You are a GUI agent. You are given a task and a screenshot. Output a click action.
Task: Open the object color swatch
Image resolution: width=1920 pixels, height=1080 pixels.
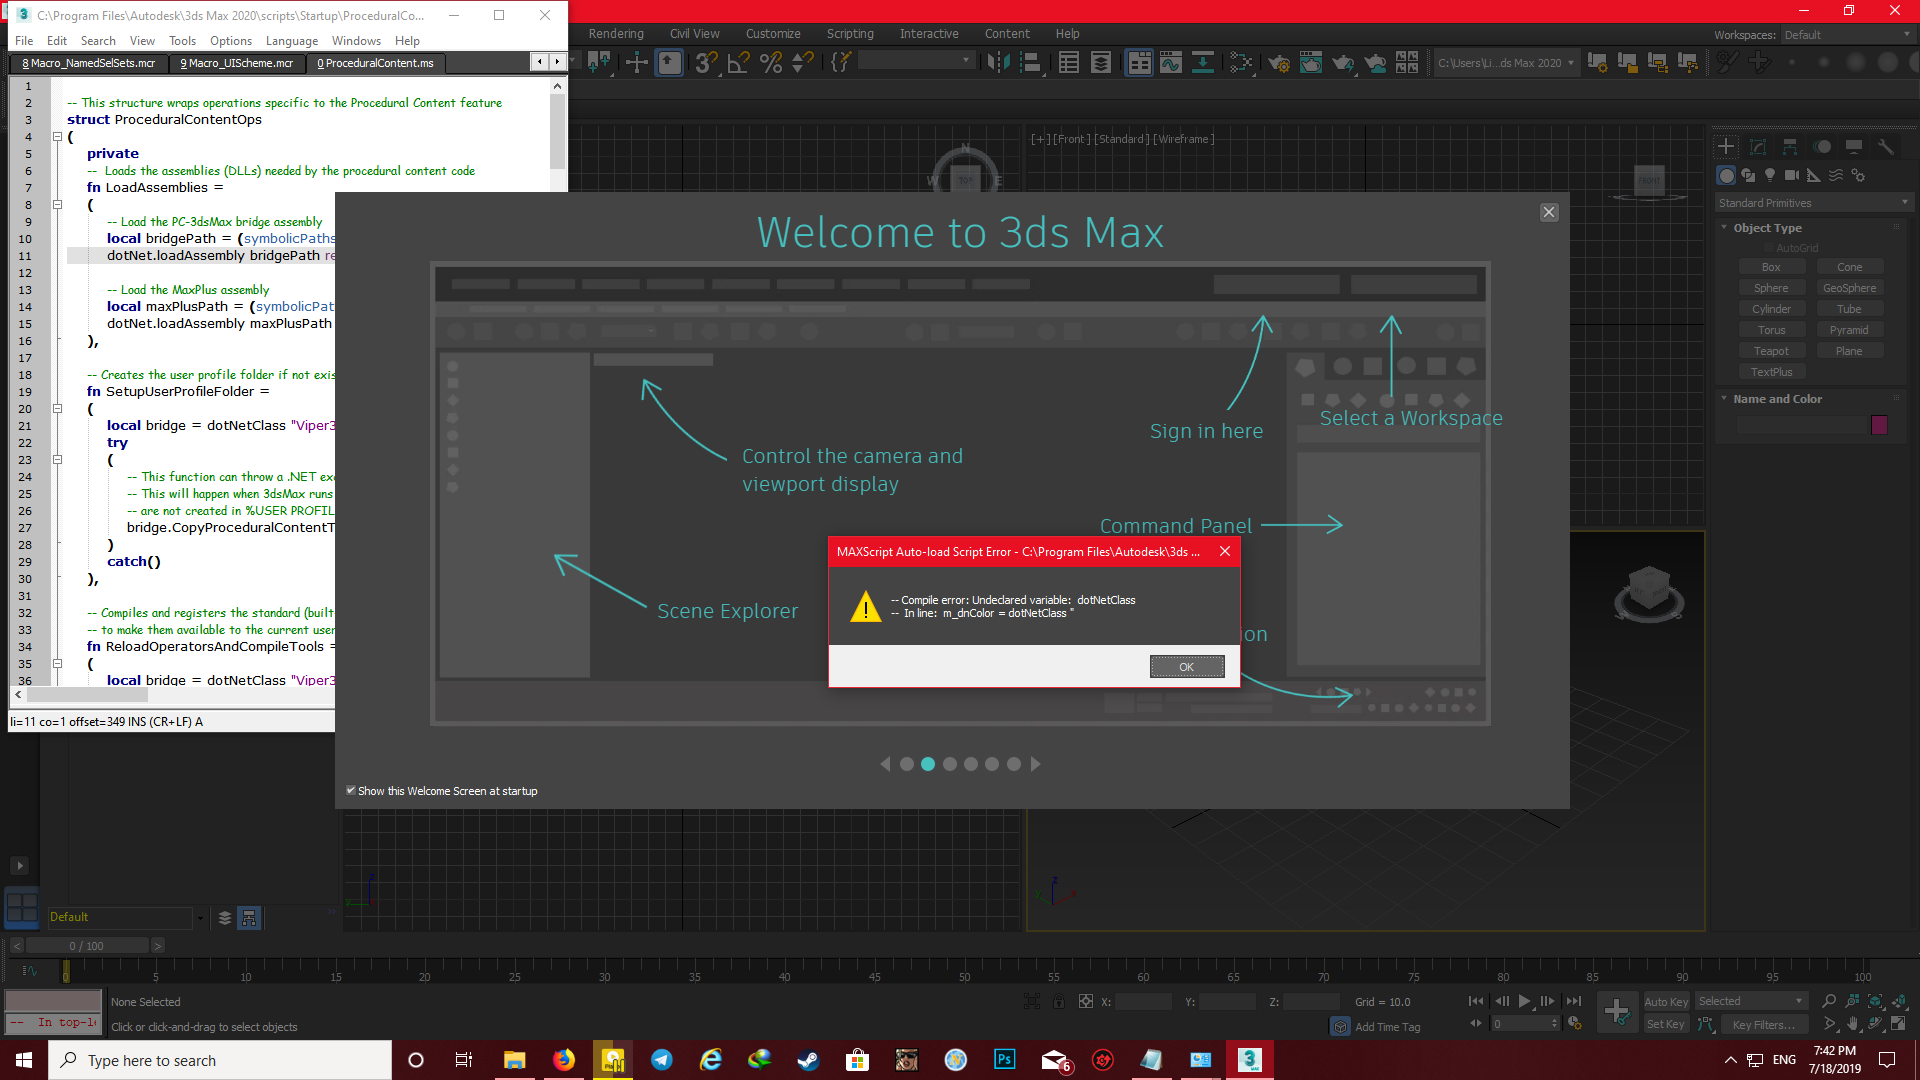click(x=1879, y=425)
